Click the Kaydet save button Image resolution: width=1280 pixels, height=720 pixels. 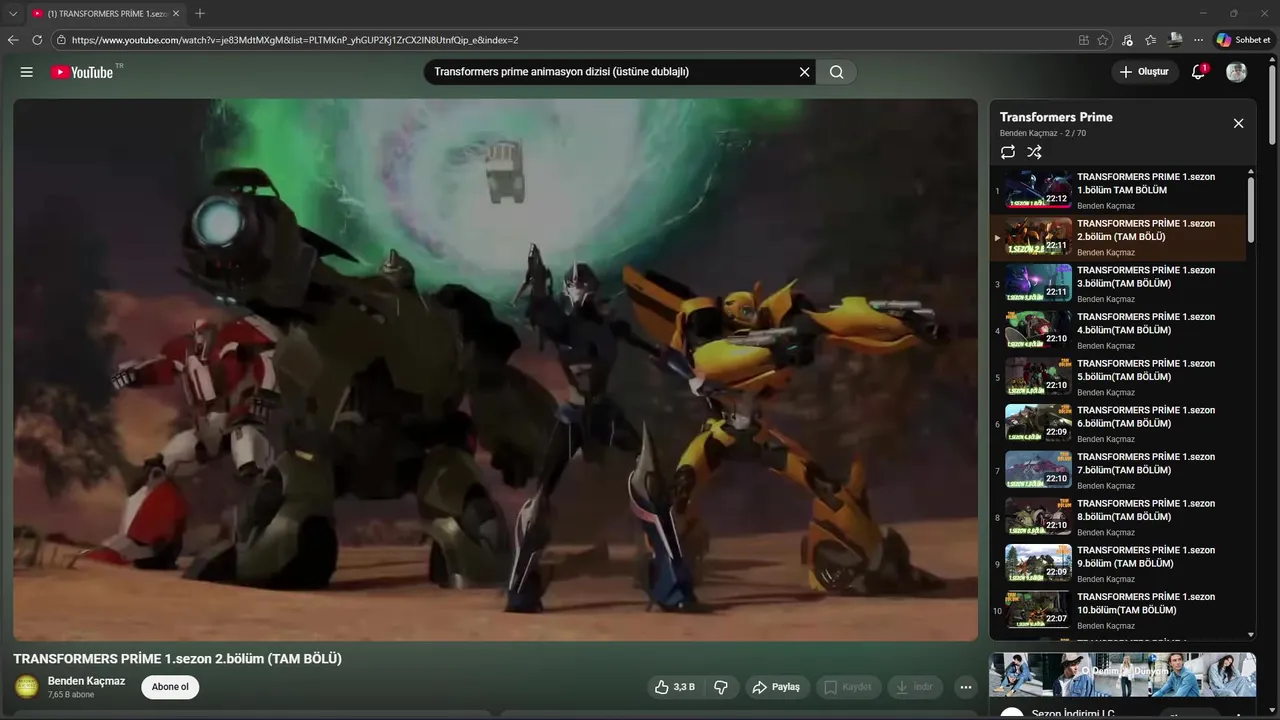pyautogui.click(x=847, y=687)
